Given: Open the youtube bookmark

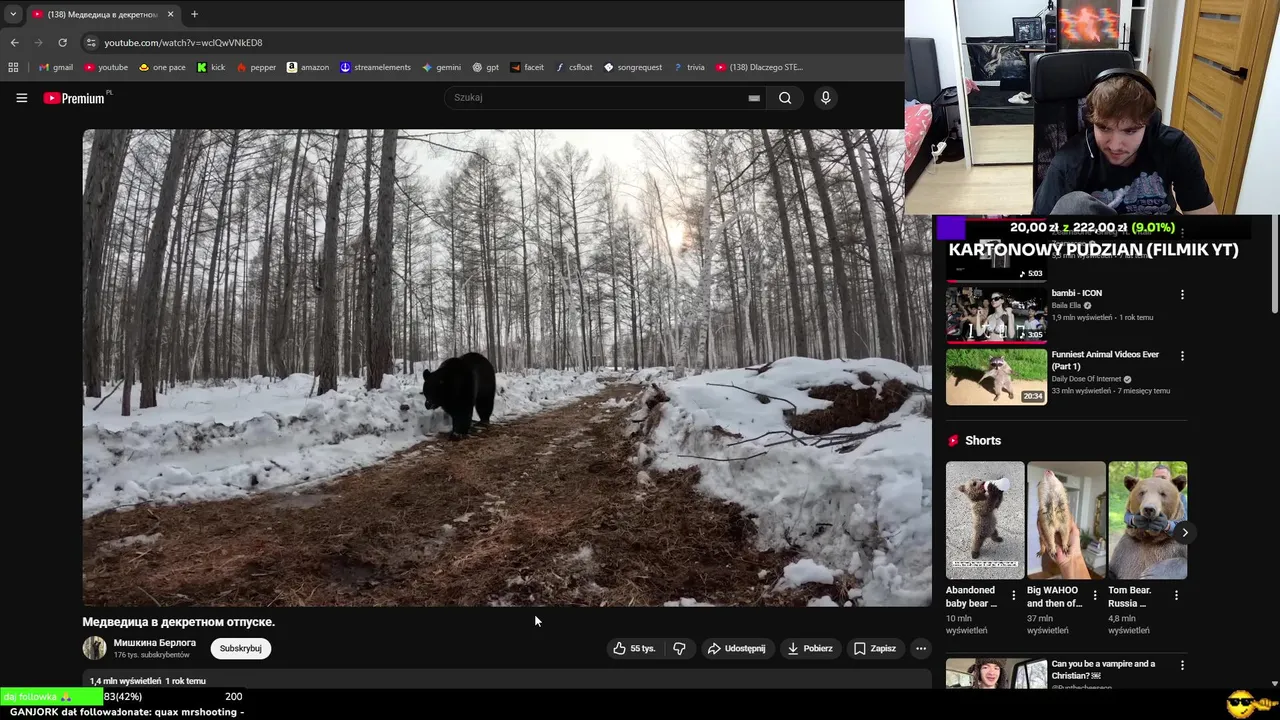Looking at the screenshot, I should pos(106,67).
